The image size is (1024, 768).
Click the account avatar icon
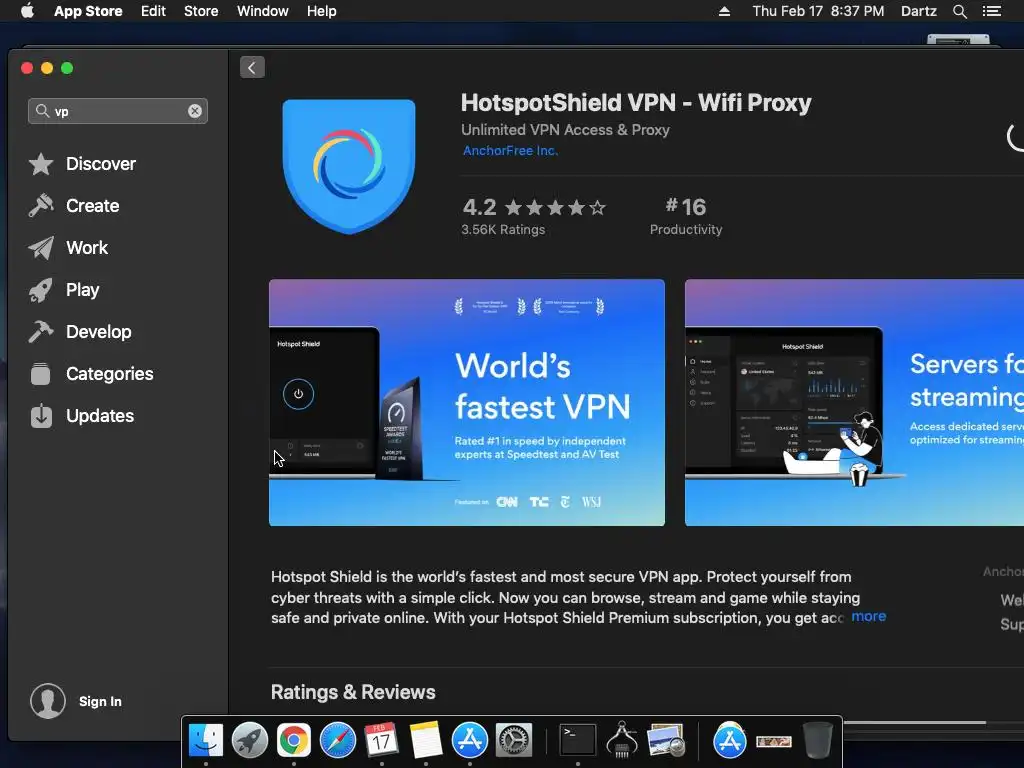tap(48, 701)
